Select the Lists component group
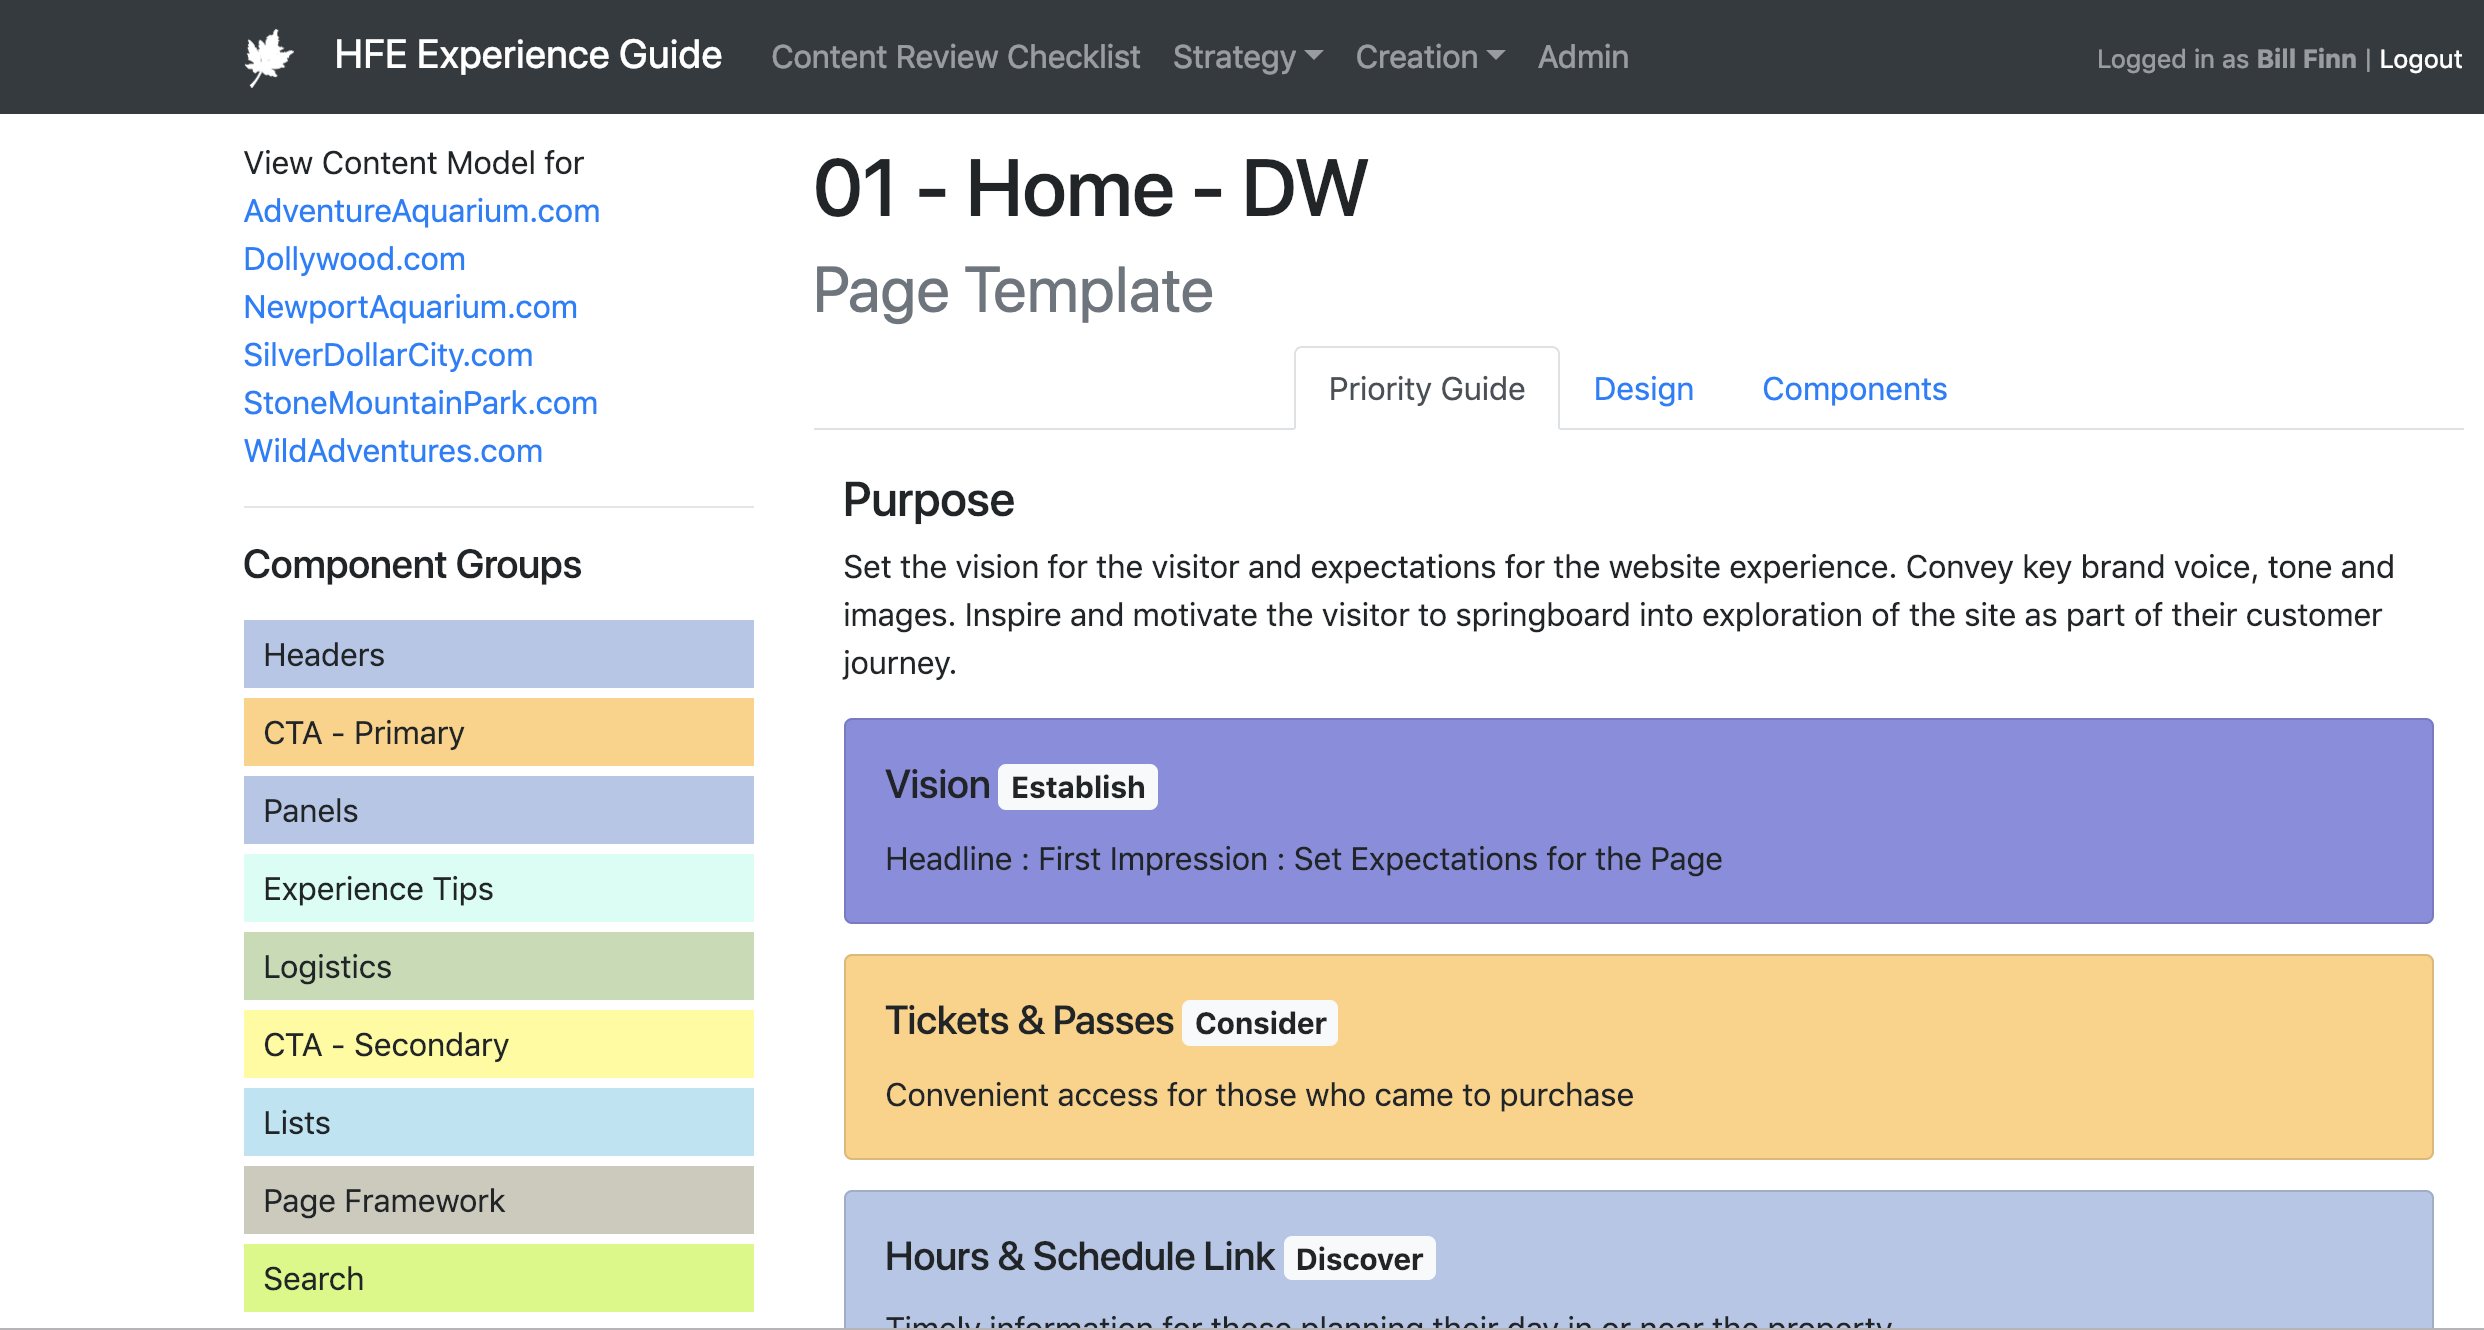The width and height of the screenshot is (2484, 1330). tap(499, 1122)
